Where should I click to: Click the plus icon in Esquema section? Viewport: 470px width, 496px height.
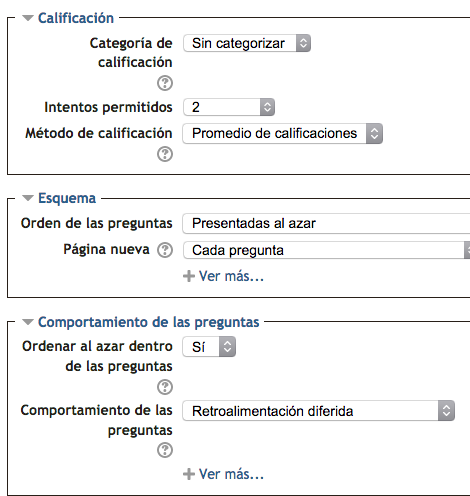(189, 276)
